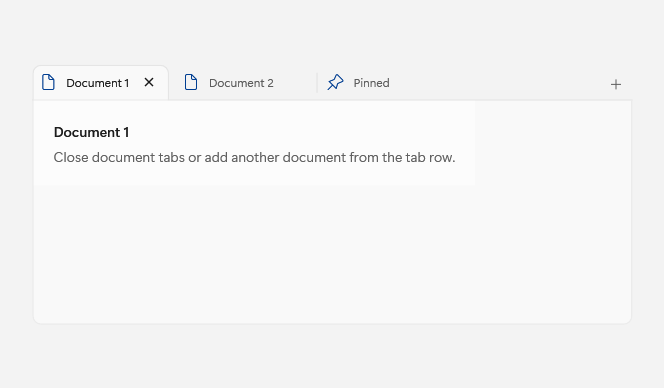Click the Document 2 file icon
Viewport: 664px width, 388px height.
coord(191,82)
